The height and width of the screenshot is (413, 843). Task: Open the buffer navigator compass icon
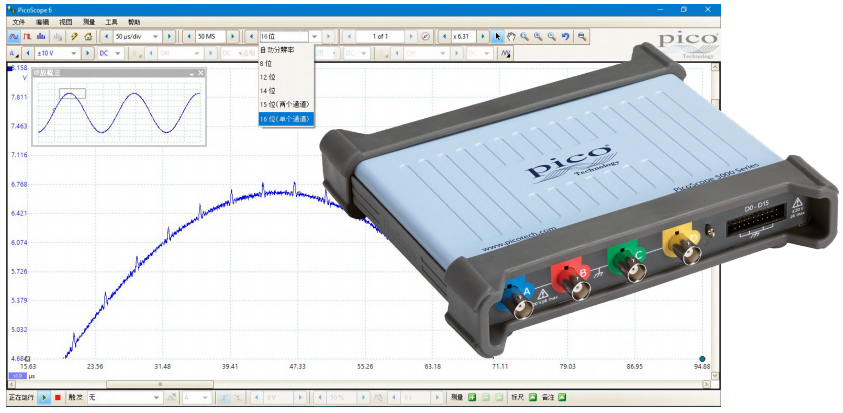point(425,37)
